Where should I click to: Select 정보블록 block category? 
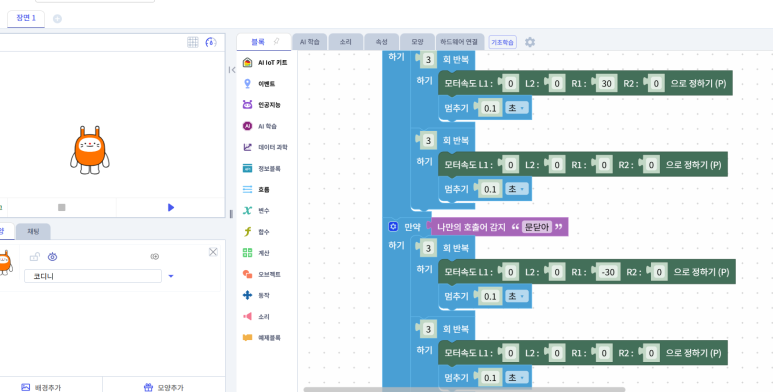tap(262, 169)
